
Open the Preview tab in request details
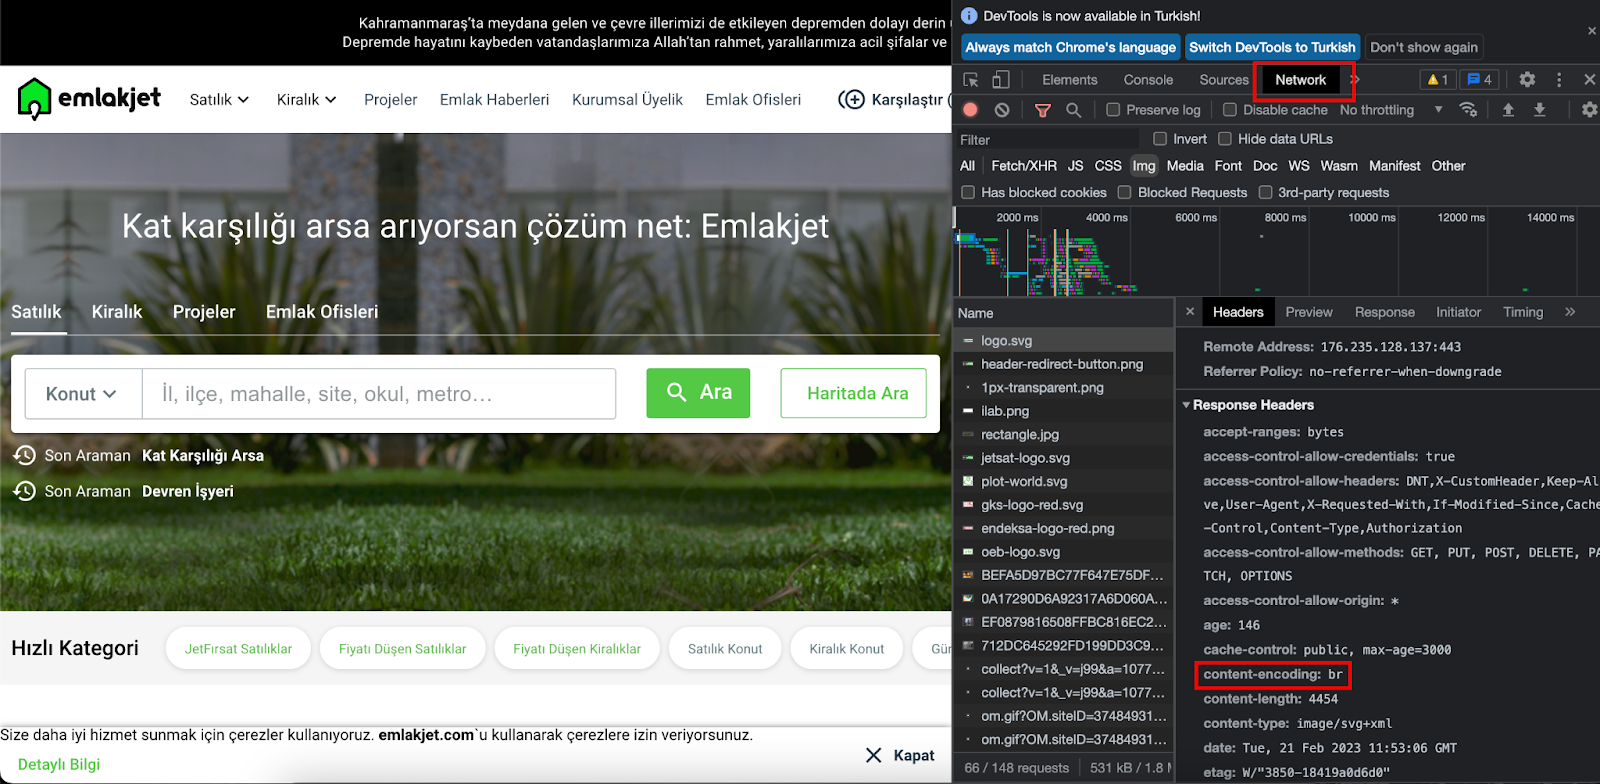[x=1308, y=312]
